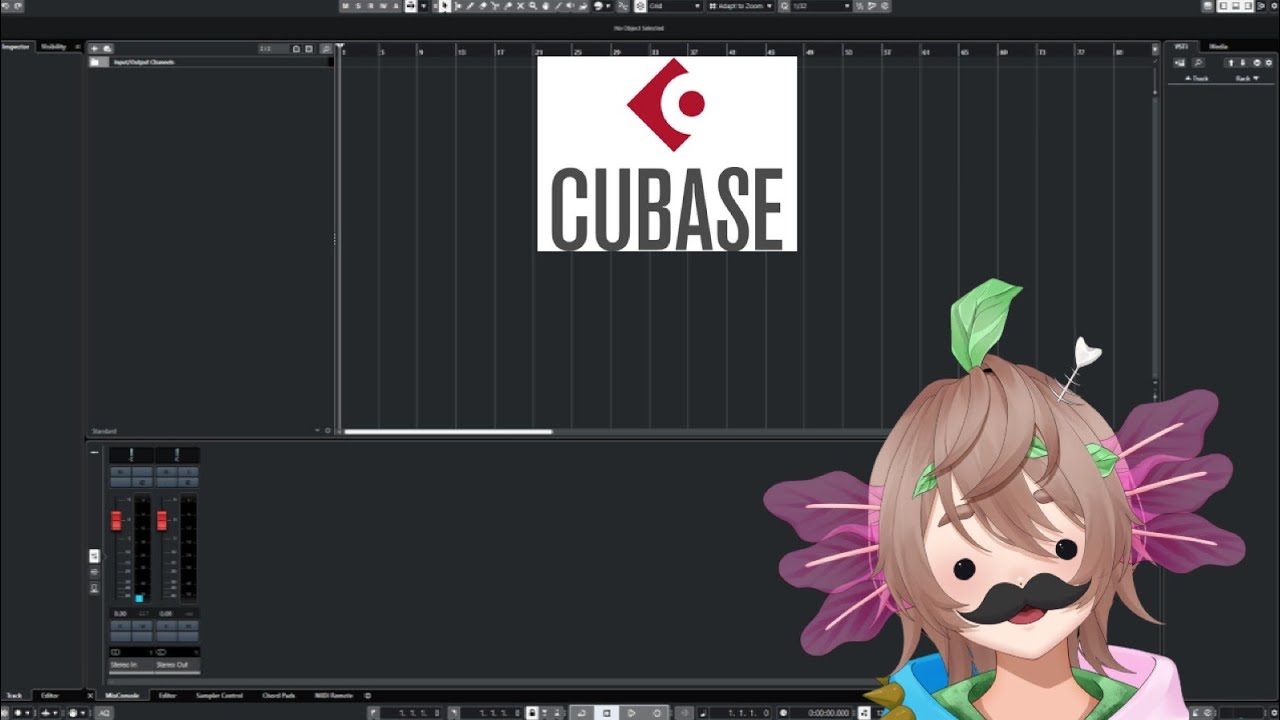Switch to the Media tab
Screen dimensions: 1280x720
(x=1218, y=47)
